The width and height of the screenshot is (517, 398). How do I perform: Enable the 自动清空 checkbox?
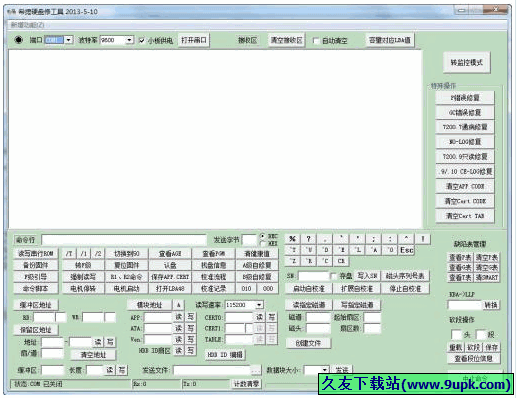[316, 41]
